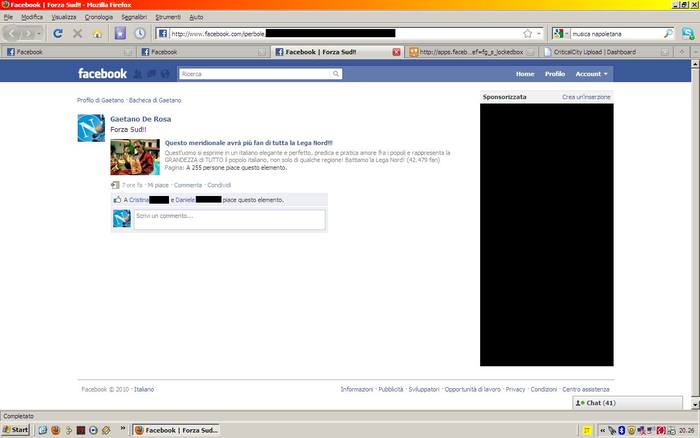The width and height of the screenshot is (700, 438).
Task: Open the history clock toolbar icon
Action: [140, 33]
